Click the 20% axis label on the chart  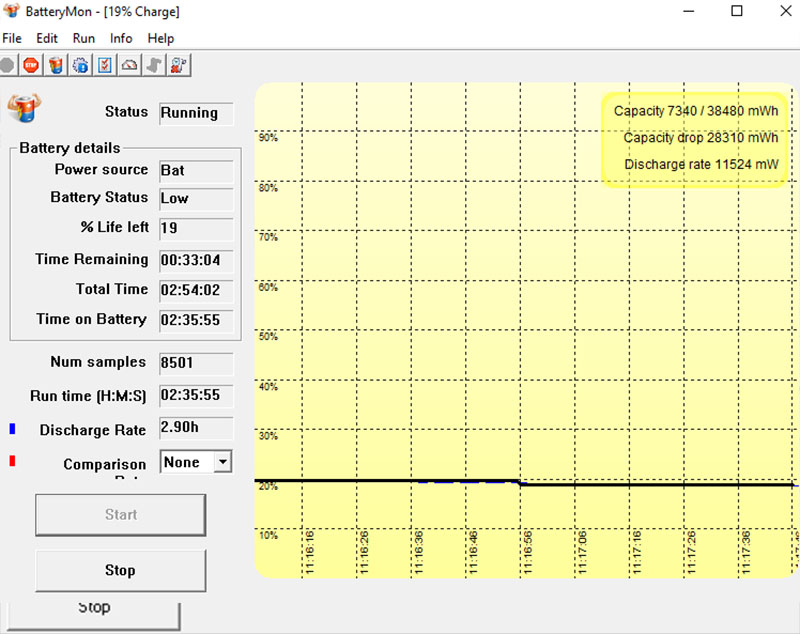point(268,487)
